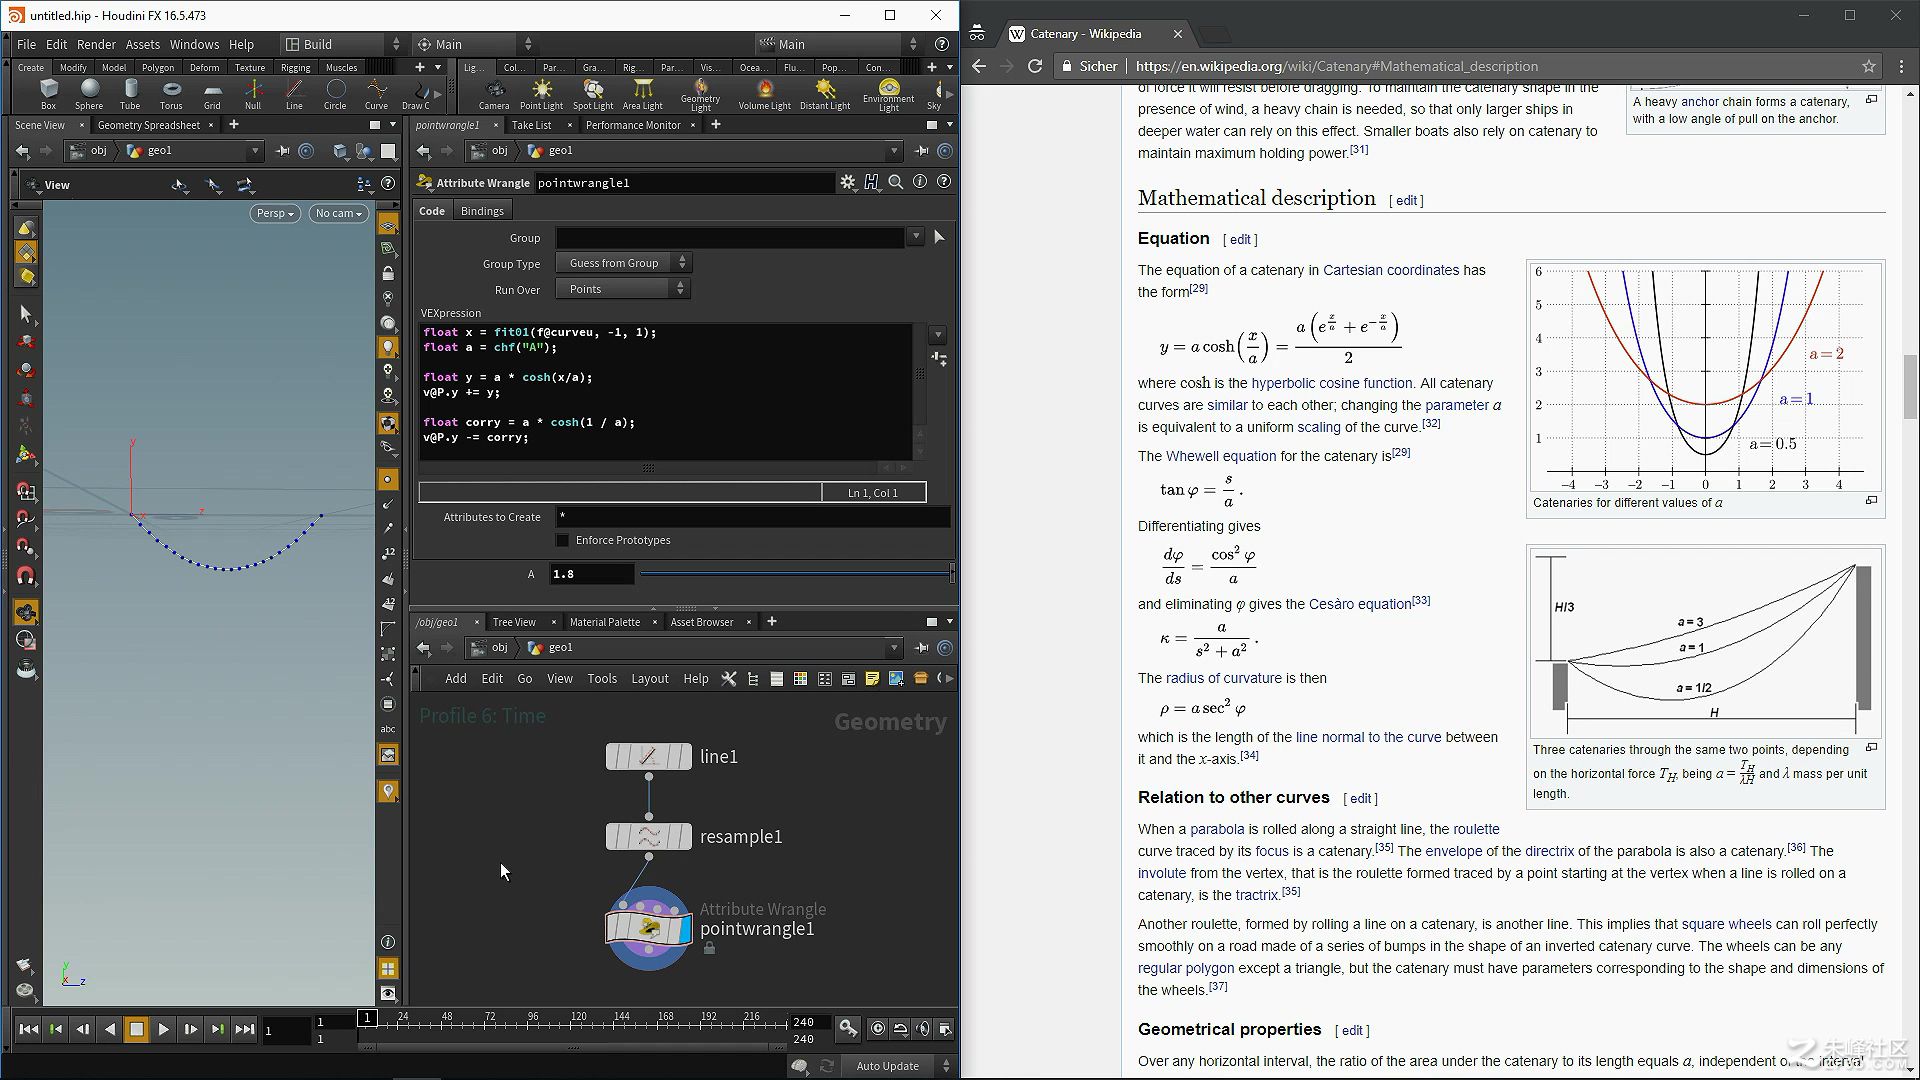
Task: Add a Spot Light from shelf
Action: [593, 93]
